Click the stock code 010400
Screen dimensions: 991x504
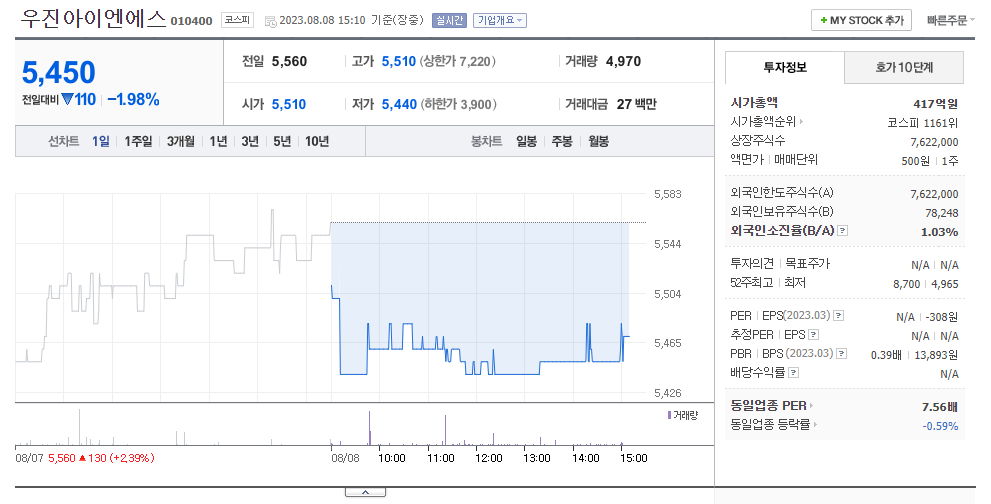[x=192, y=21]
